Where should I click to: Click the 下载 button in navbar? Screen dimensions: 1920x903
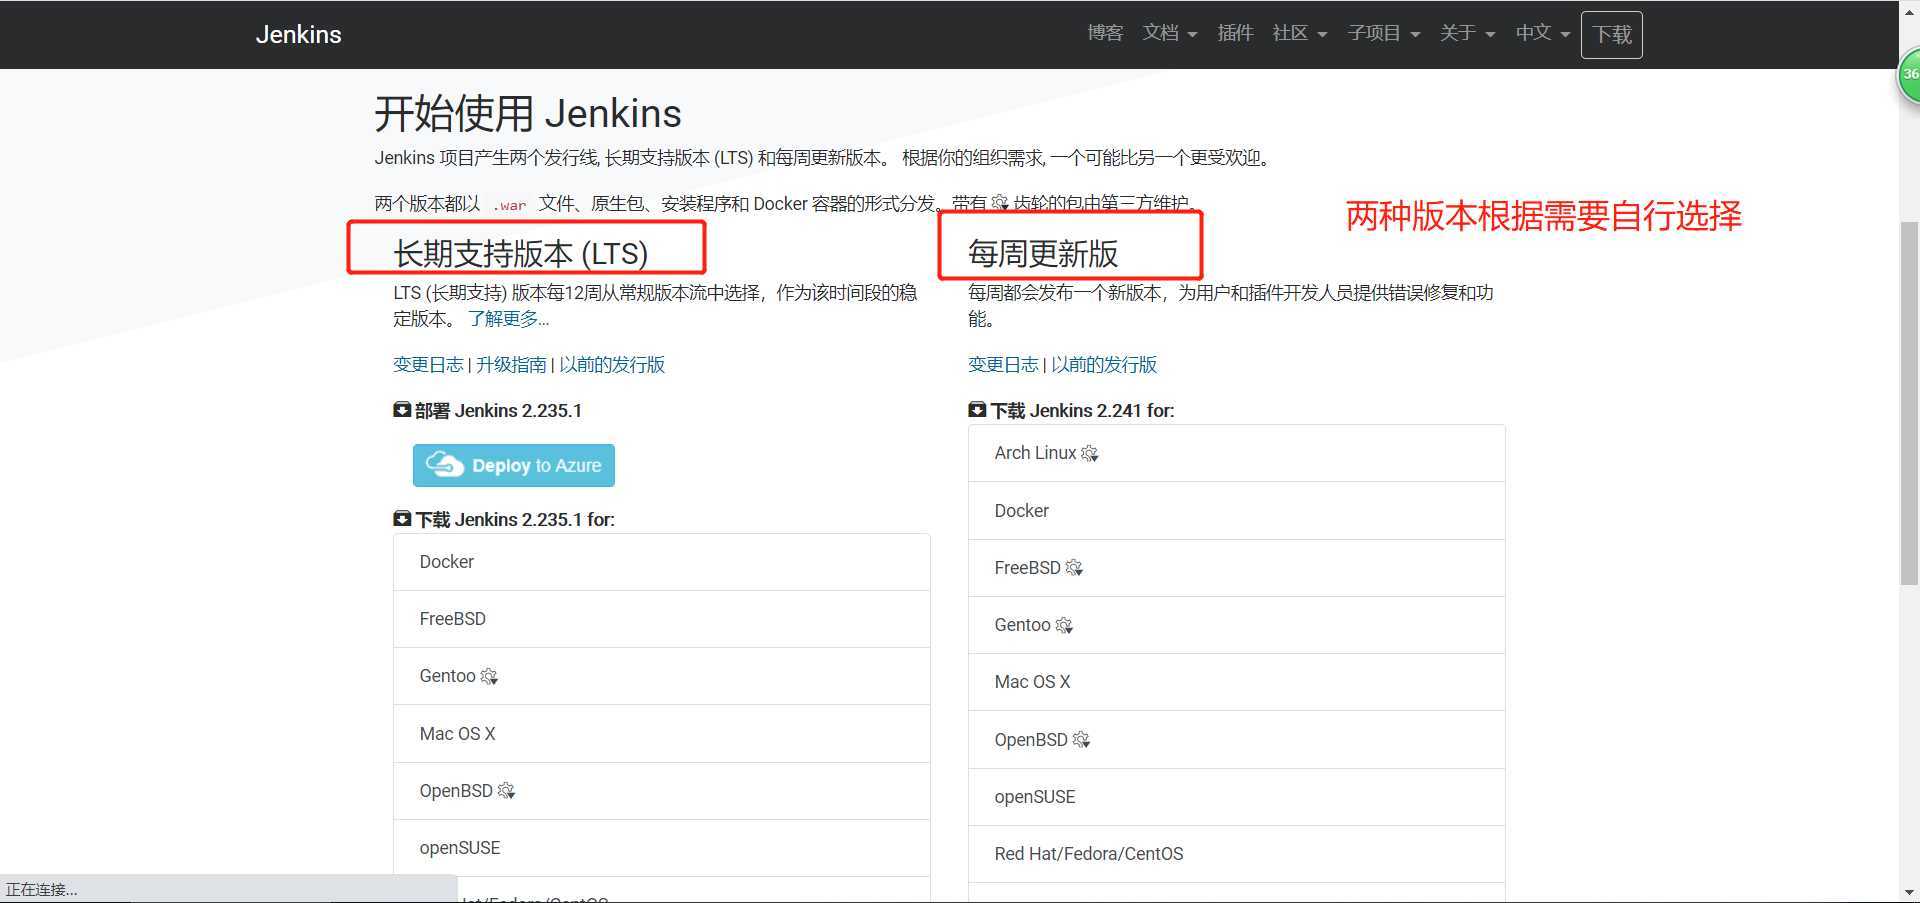click(x=1611, y=35)
